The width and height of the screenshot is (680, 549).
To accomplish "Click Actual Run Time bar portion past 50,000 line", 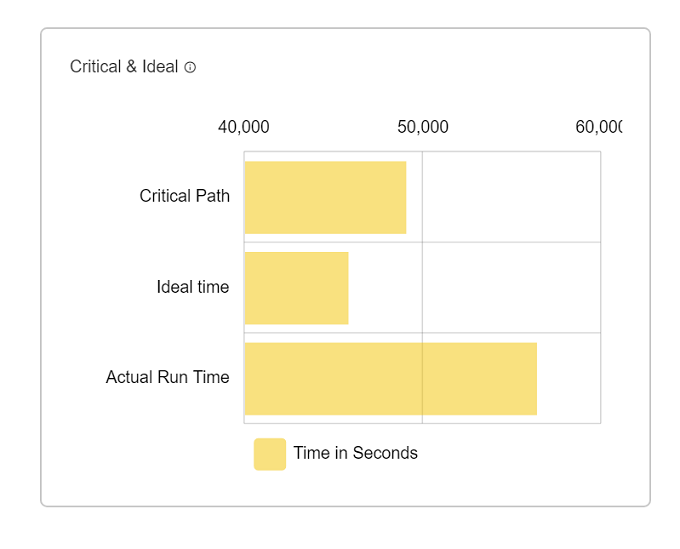I will point(480,379).
